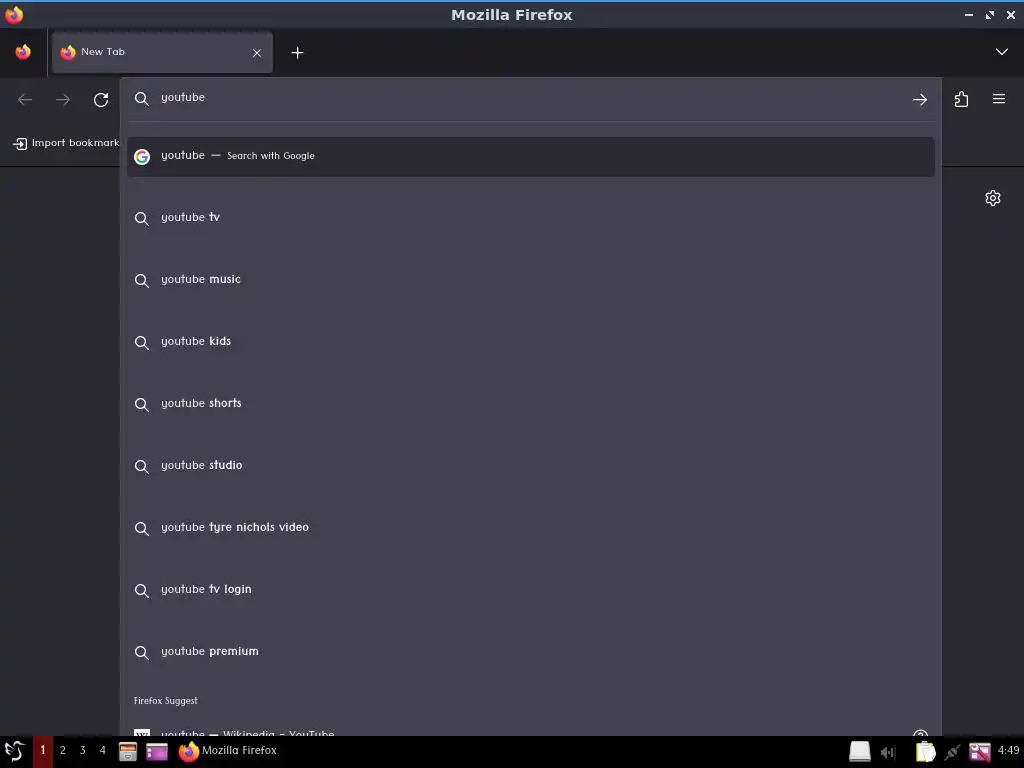The height and width of the screenshot is (768, 1024).
Task: Open the new tab personalize gear icon
Action: [993, 198]
